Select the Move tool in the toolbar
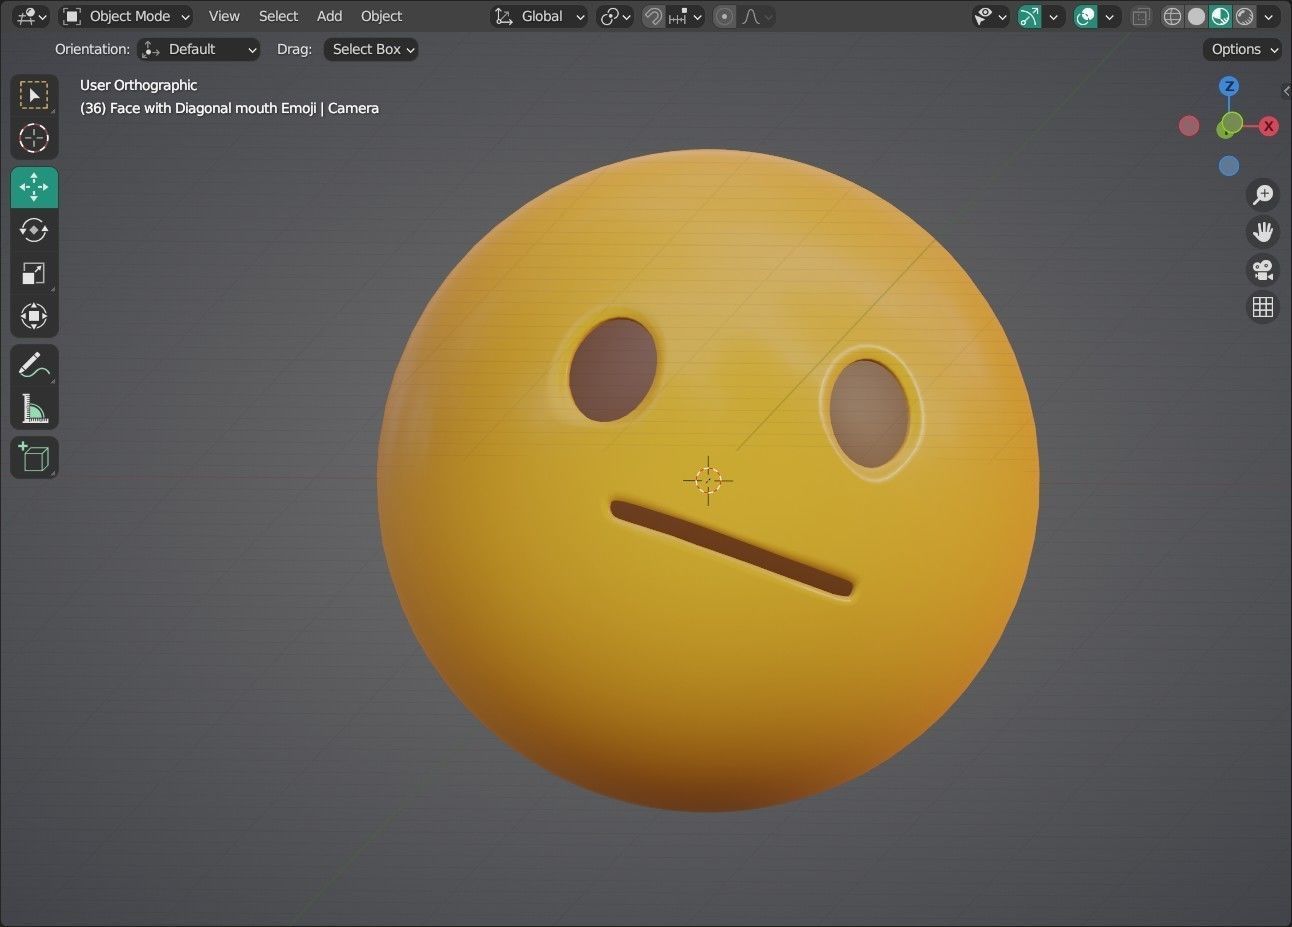Viewport: 1292px width, 927px height. (34, 187)
